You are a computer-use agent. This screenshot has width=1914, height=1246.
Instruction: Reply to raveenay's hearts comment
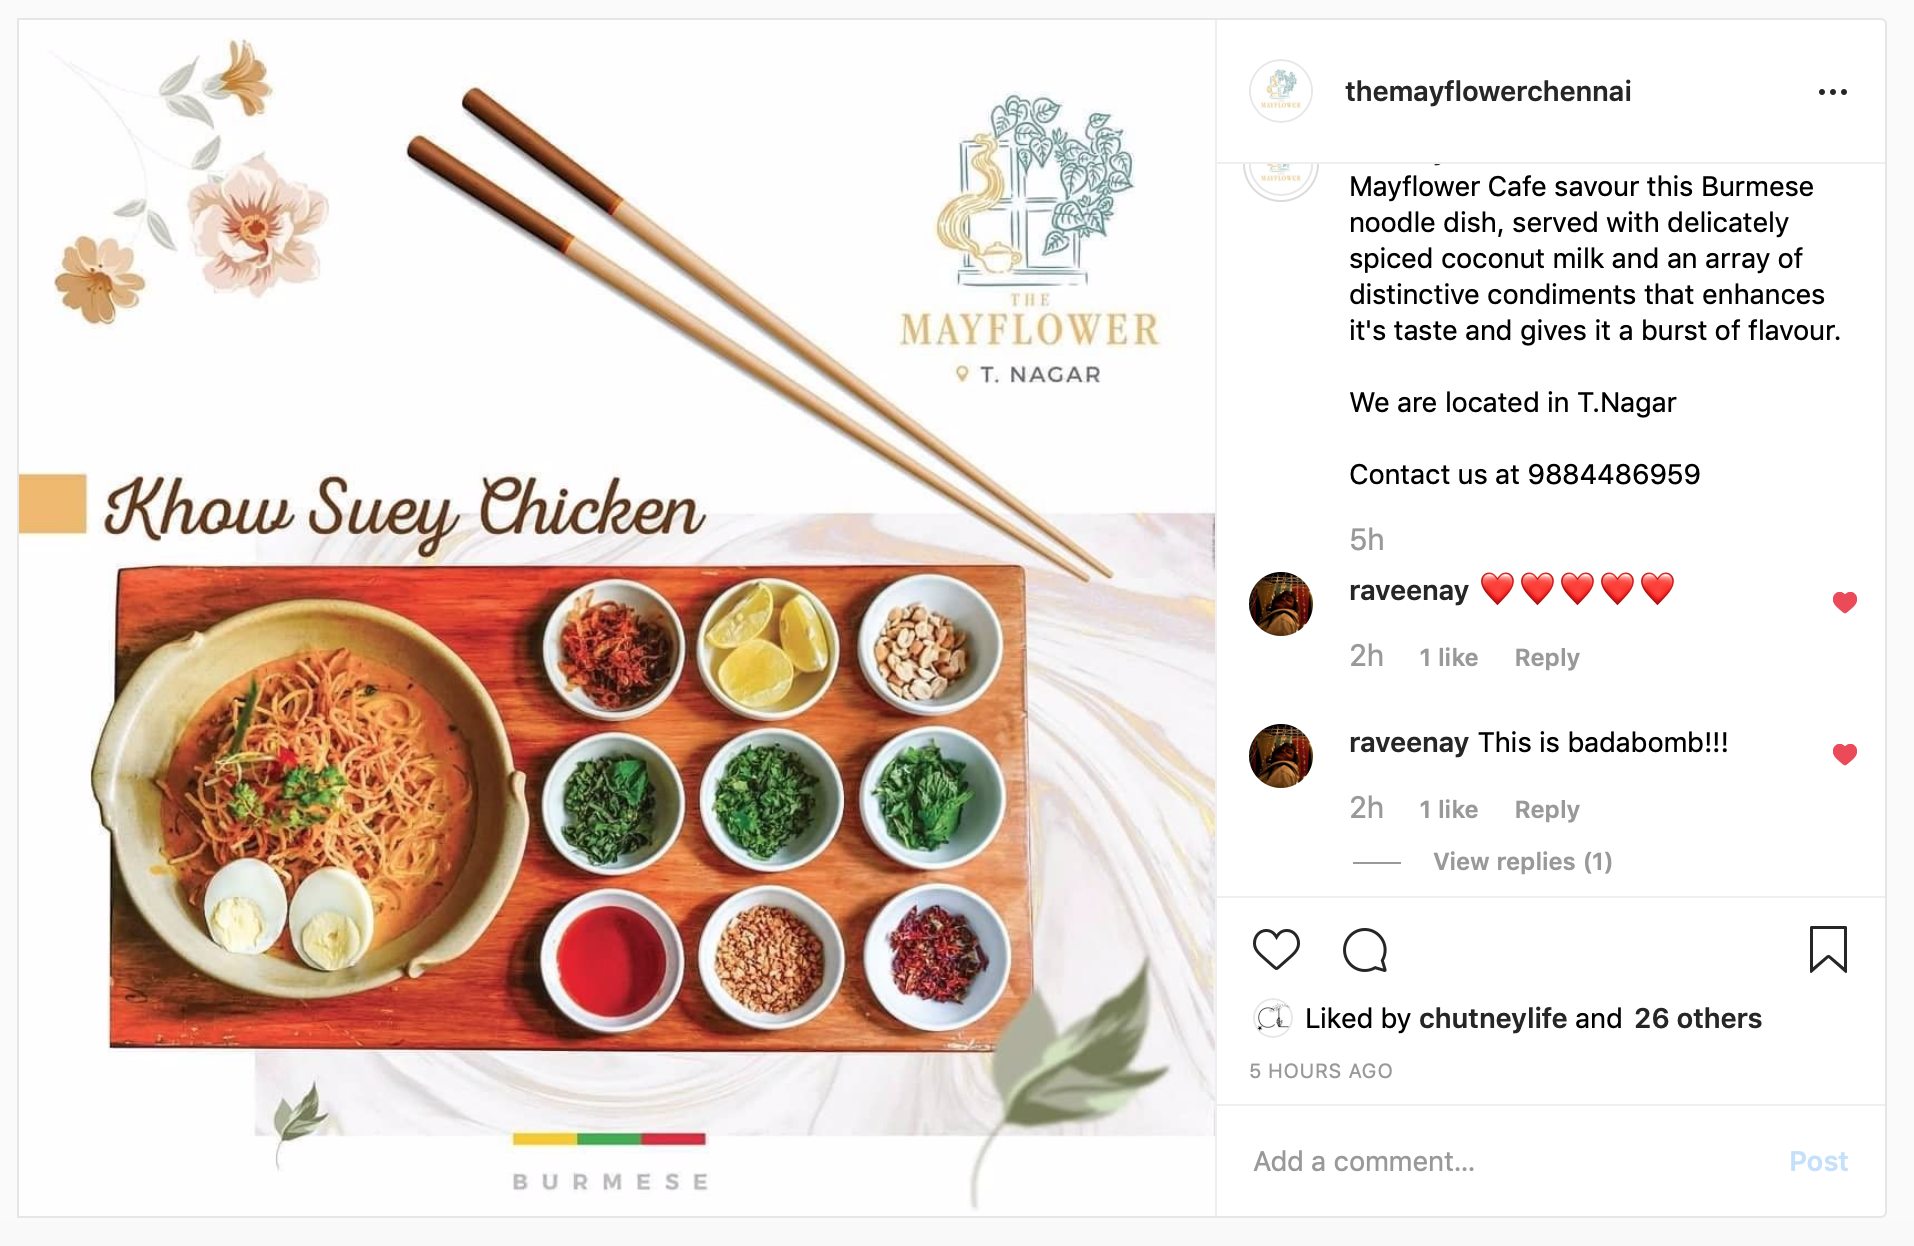pyautogui.click(x=1547, y=657)
